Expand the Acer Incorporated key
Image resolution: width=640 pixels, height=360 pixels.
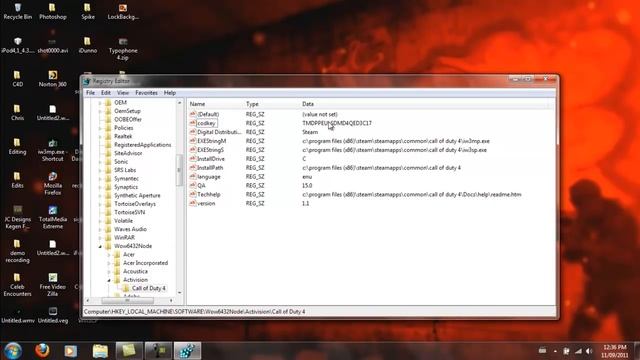pyautogui.click(x=109, y=263)
